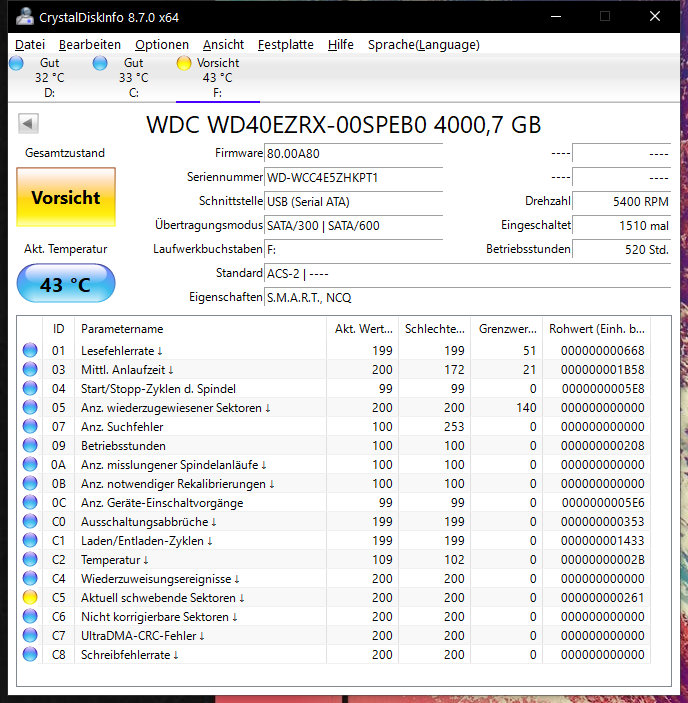The image size is (688, 703).
Task: Click the Übertragungsmodus field SATA/300 | SATA/600
Action: pos(354,226)
